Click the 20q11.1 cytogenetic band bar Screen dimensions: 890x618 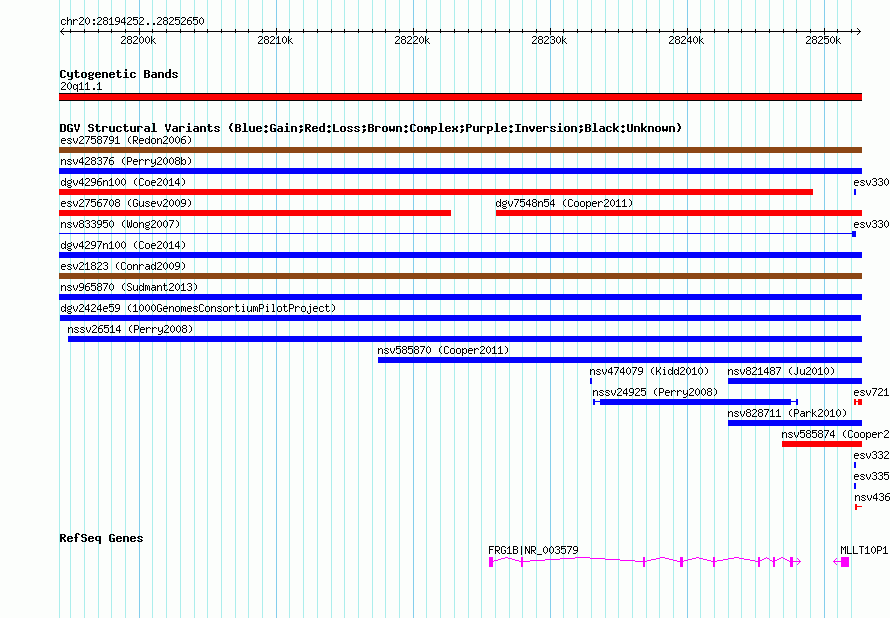[460, 97]
